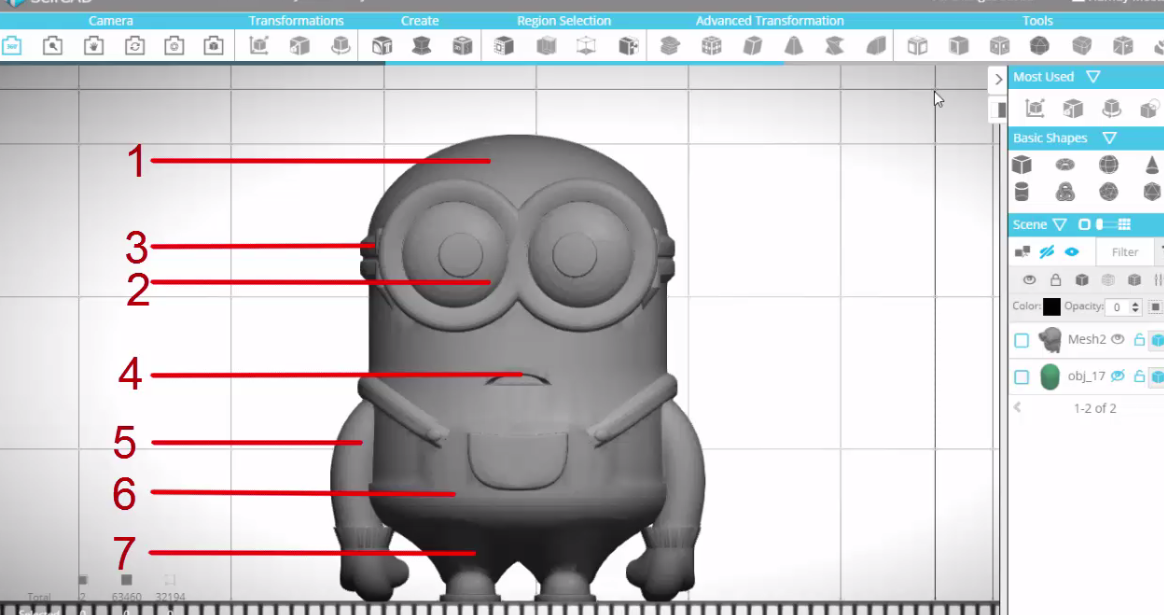Screen dimensions: 1164x615
Task: Add a cone from Basic Shapes
Action: pyautogui.click(x=1152, y=164)
